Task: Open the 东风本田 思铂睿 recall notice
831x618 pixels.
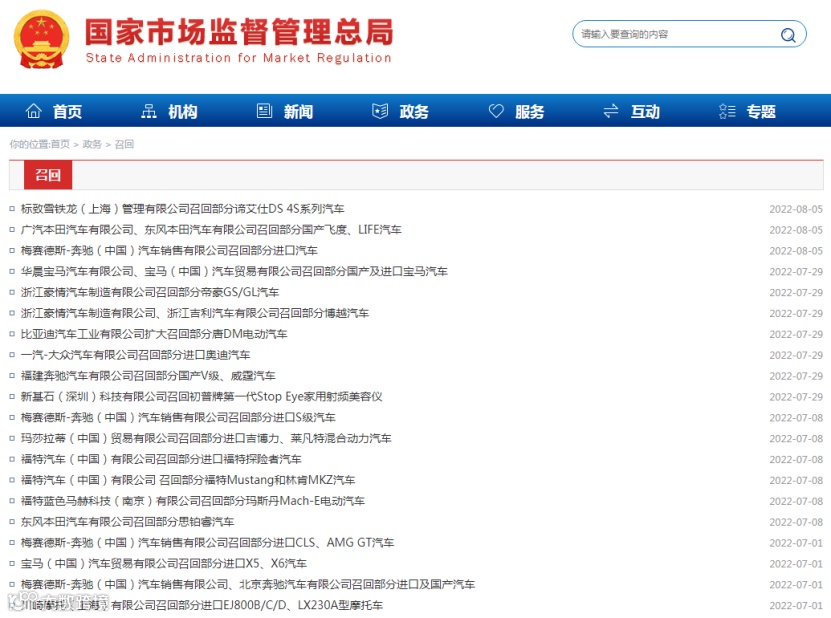Action: (127, 522)
